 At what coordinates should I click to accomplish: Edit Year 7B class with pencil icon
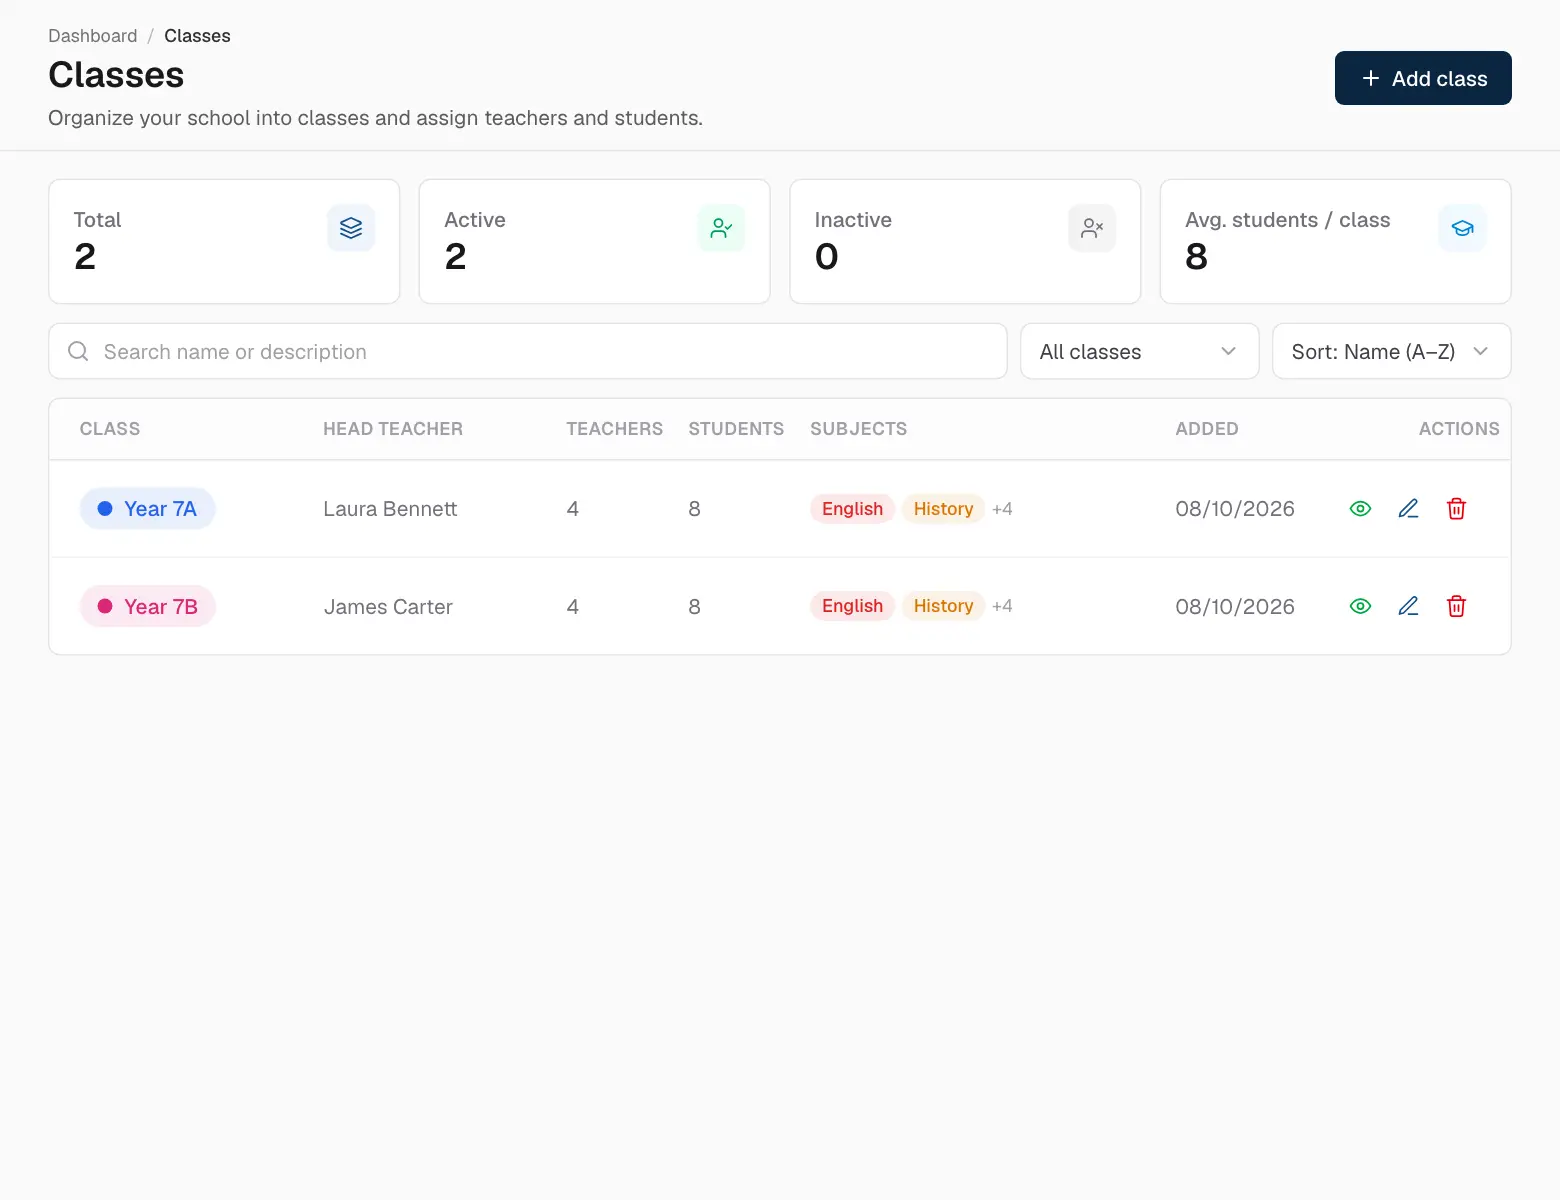click(x=1408, y=606)
